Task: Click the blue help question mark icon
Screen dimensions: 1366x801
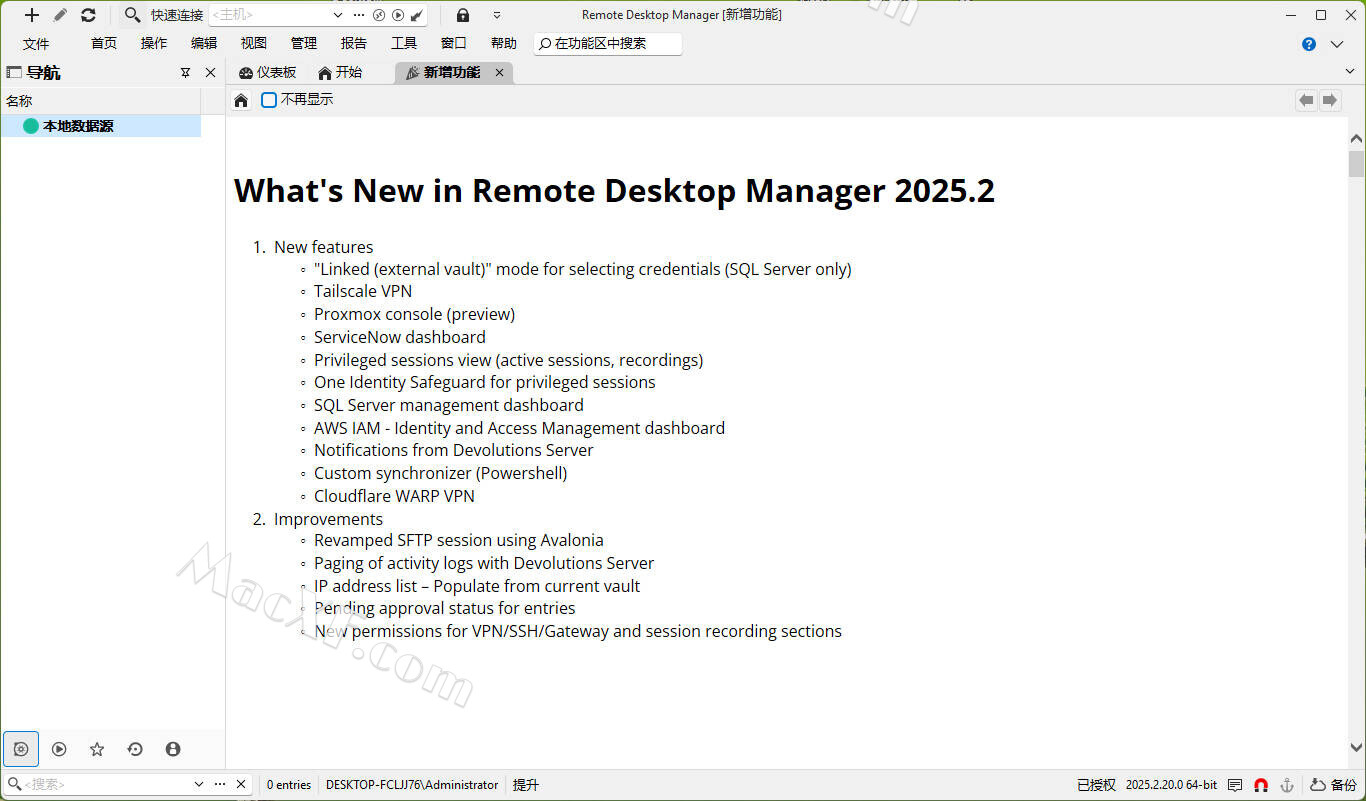Action: click(x=1309, y=44)
